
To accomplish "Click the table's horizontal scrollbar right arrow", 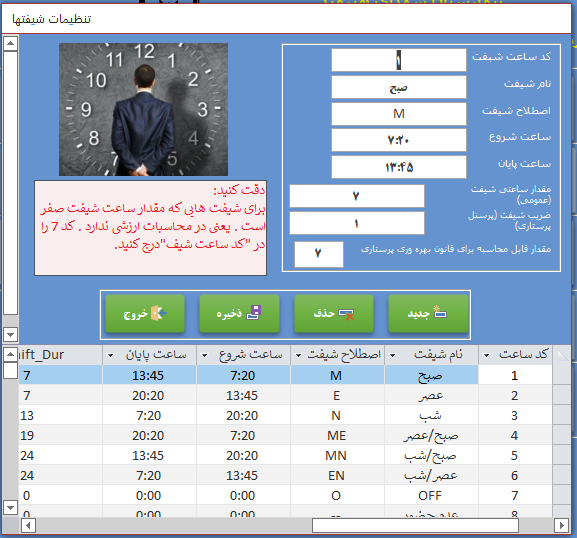I will tap(562, 525).
